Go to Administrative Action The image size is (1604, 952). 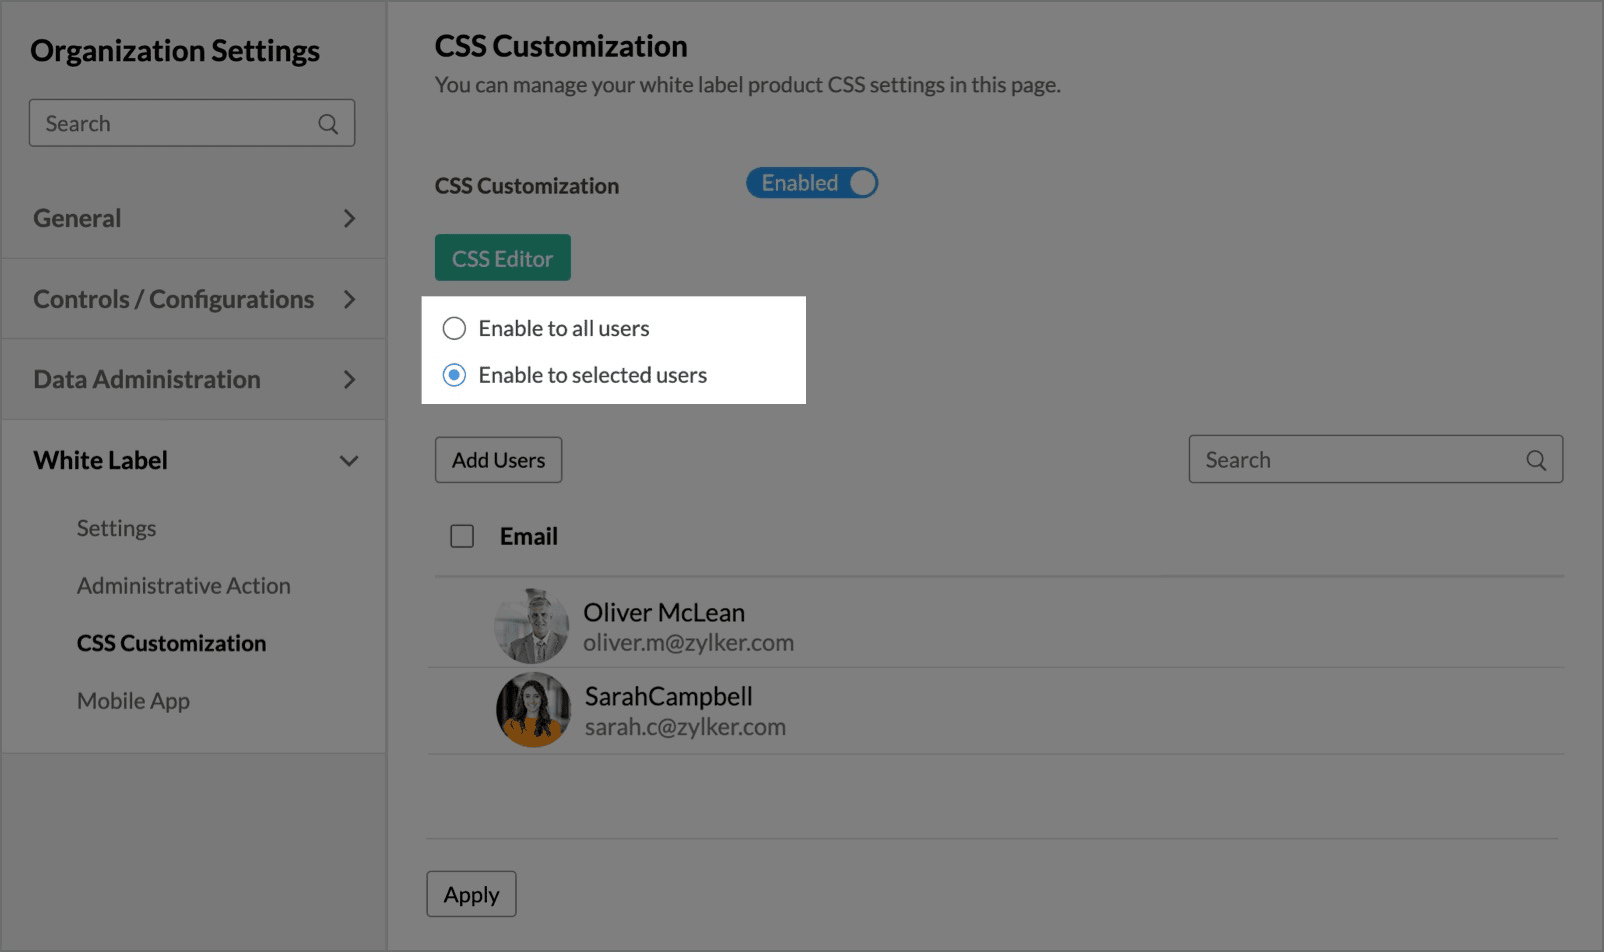(x=184, y=586)
